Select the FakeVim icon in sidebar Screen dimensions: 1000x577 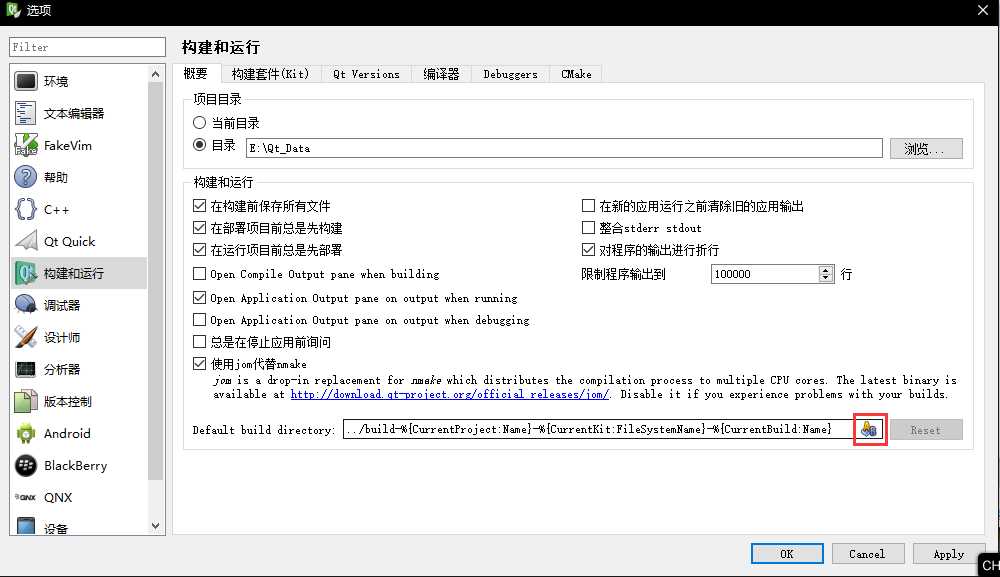point(26,145)
